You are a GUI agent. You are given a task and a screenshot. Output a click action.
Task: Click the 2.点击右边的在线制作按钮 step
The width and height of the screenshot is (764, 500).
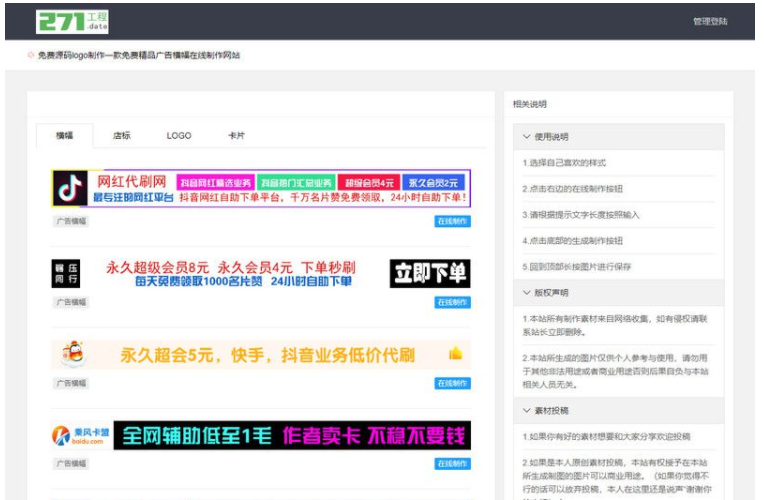572,189
